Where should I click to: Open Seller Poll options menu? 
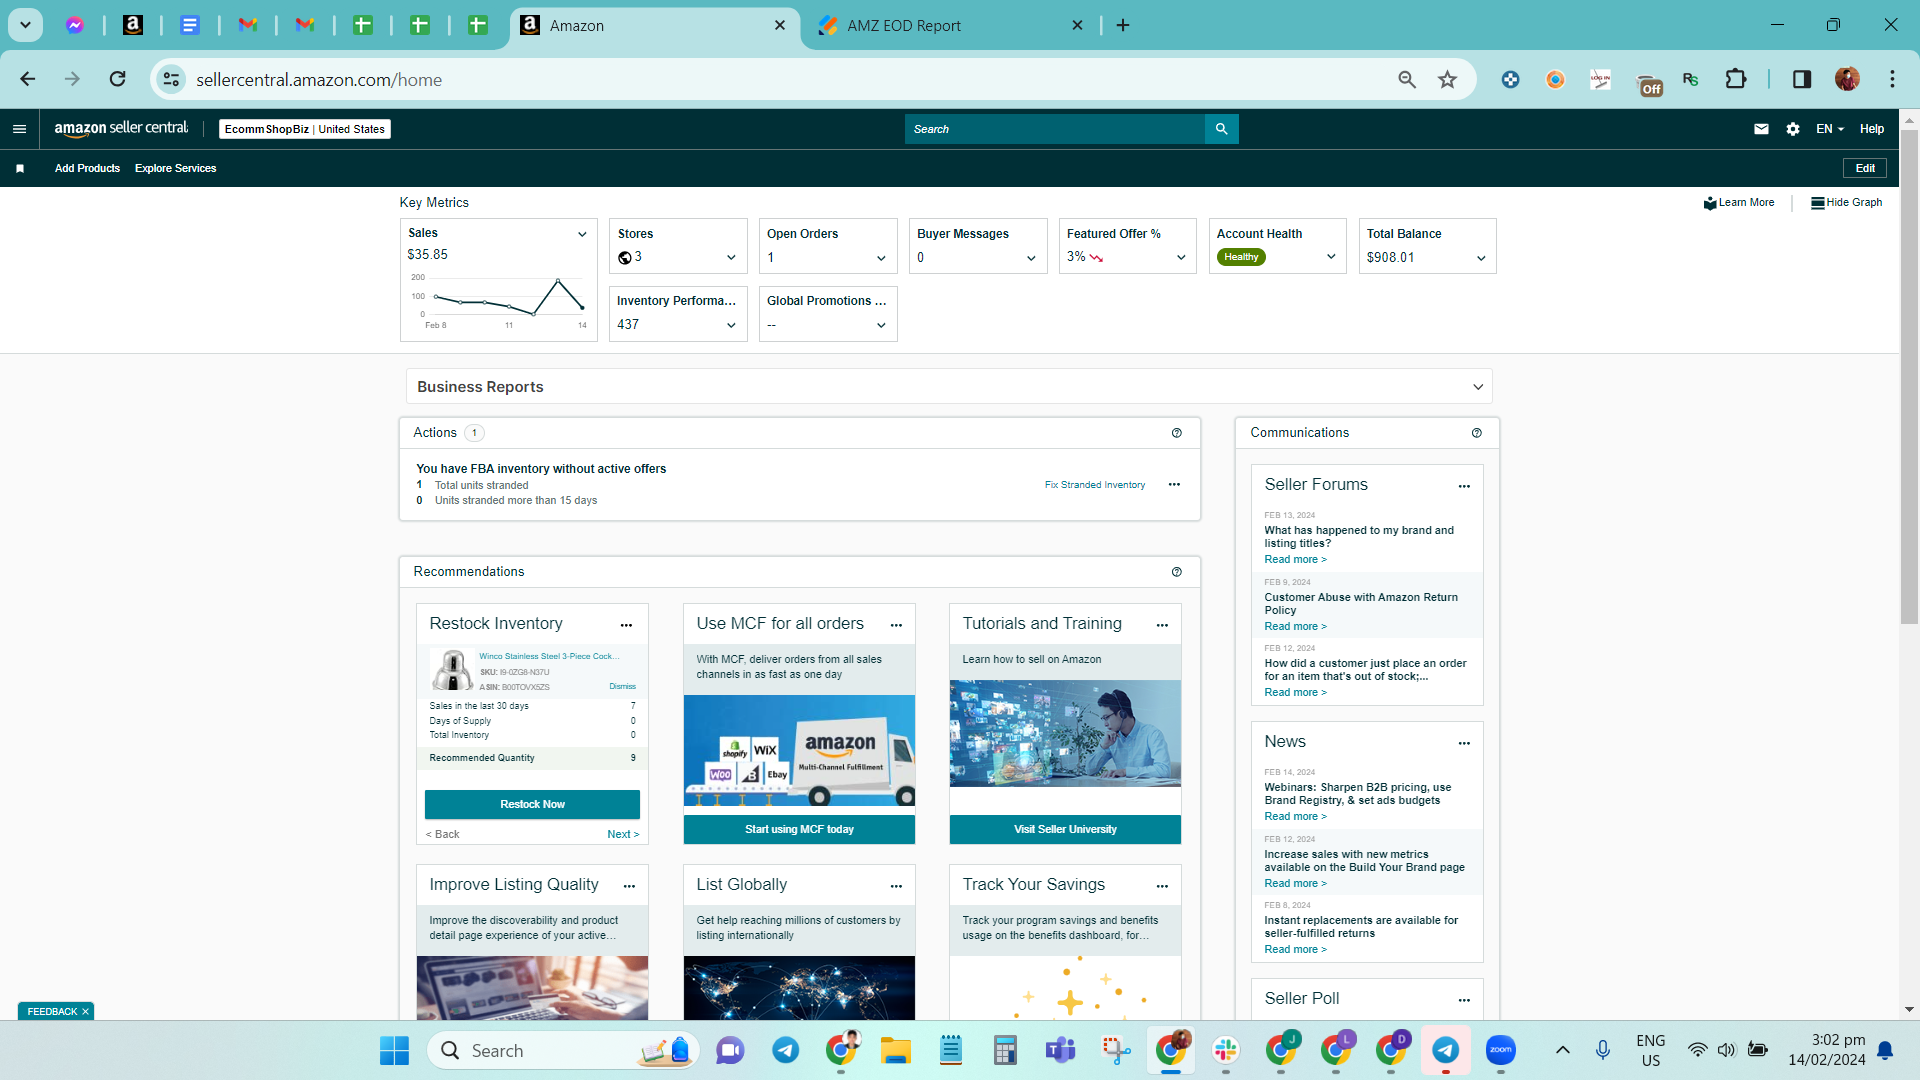(1464, 1000)
